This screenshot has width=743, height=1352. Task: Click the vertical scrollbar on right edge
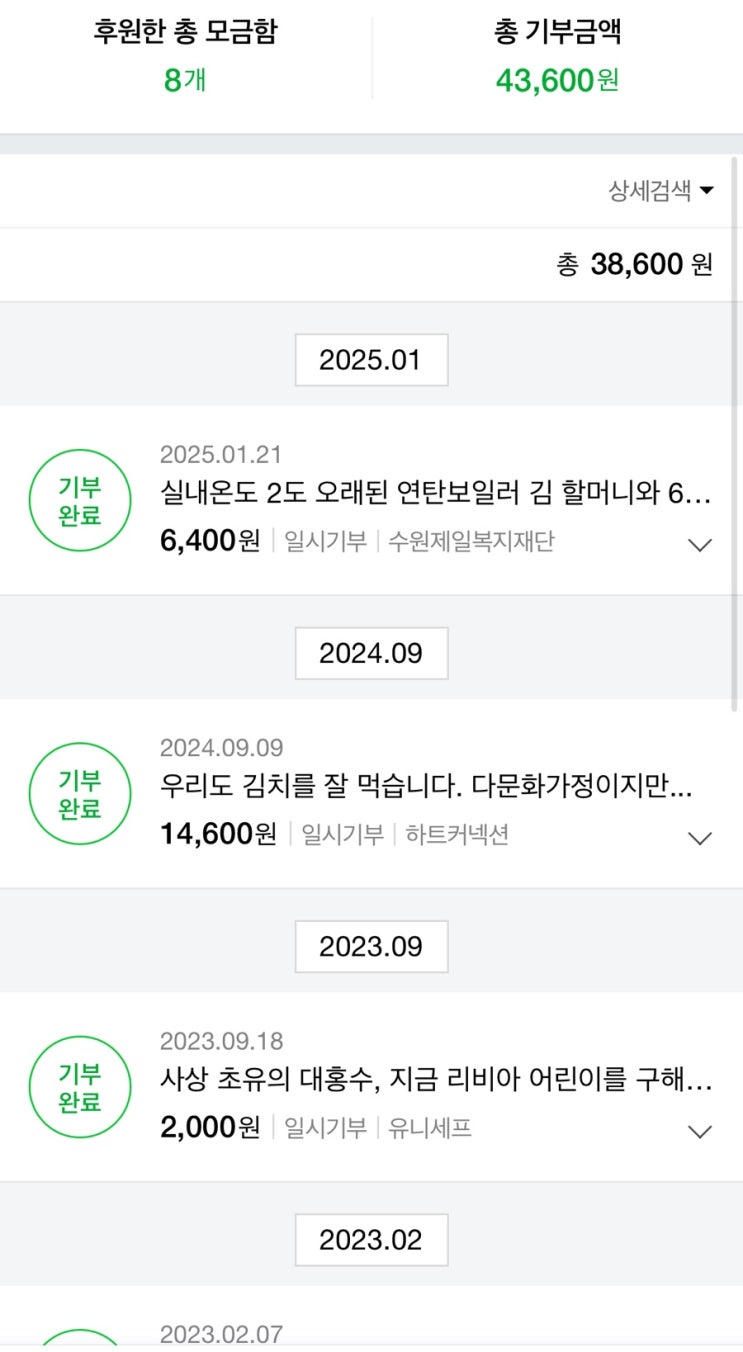(736, 430)
